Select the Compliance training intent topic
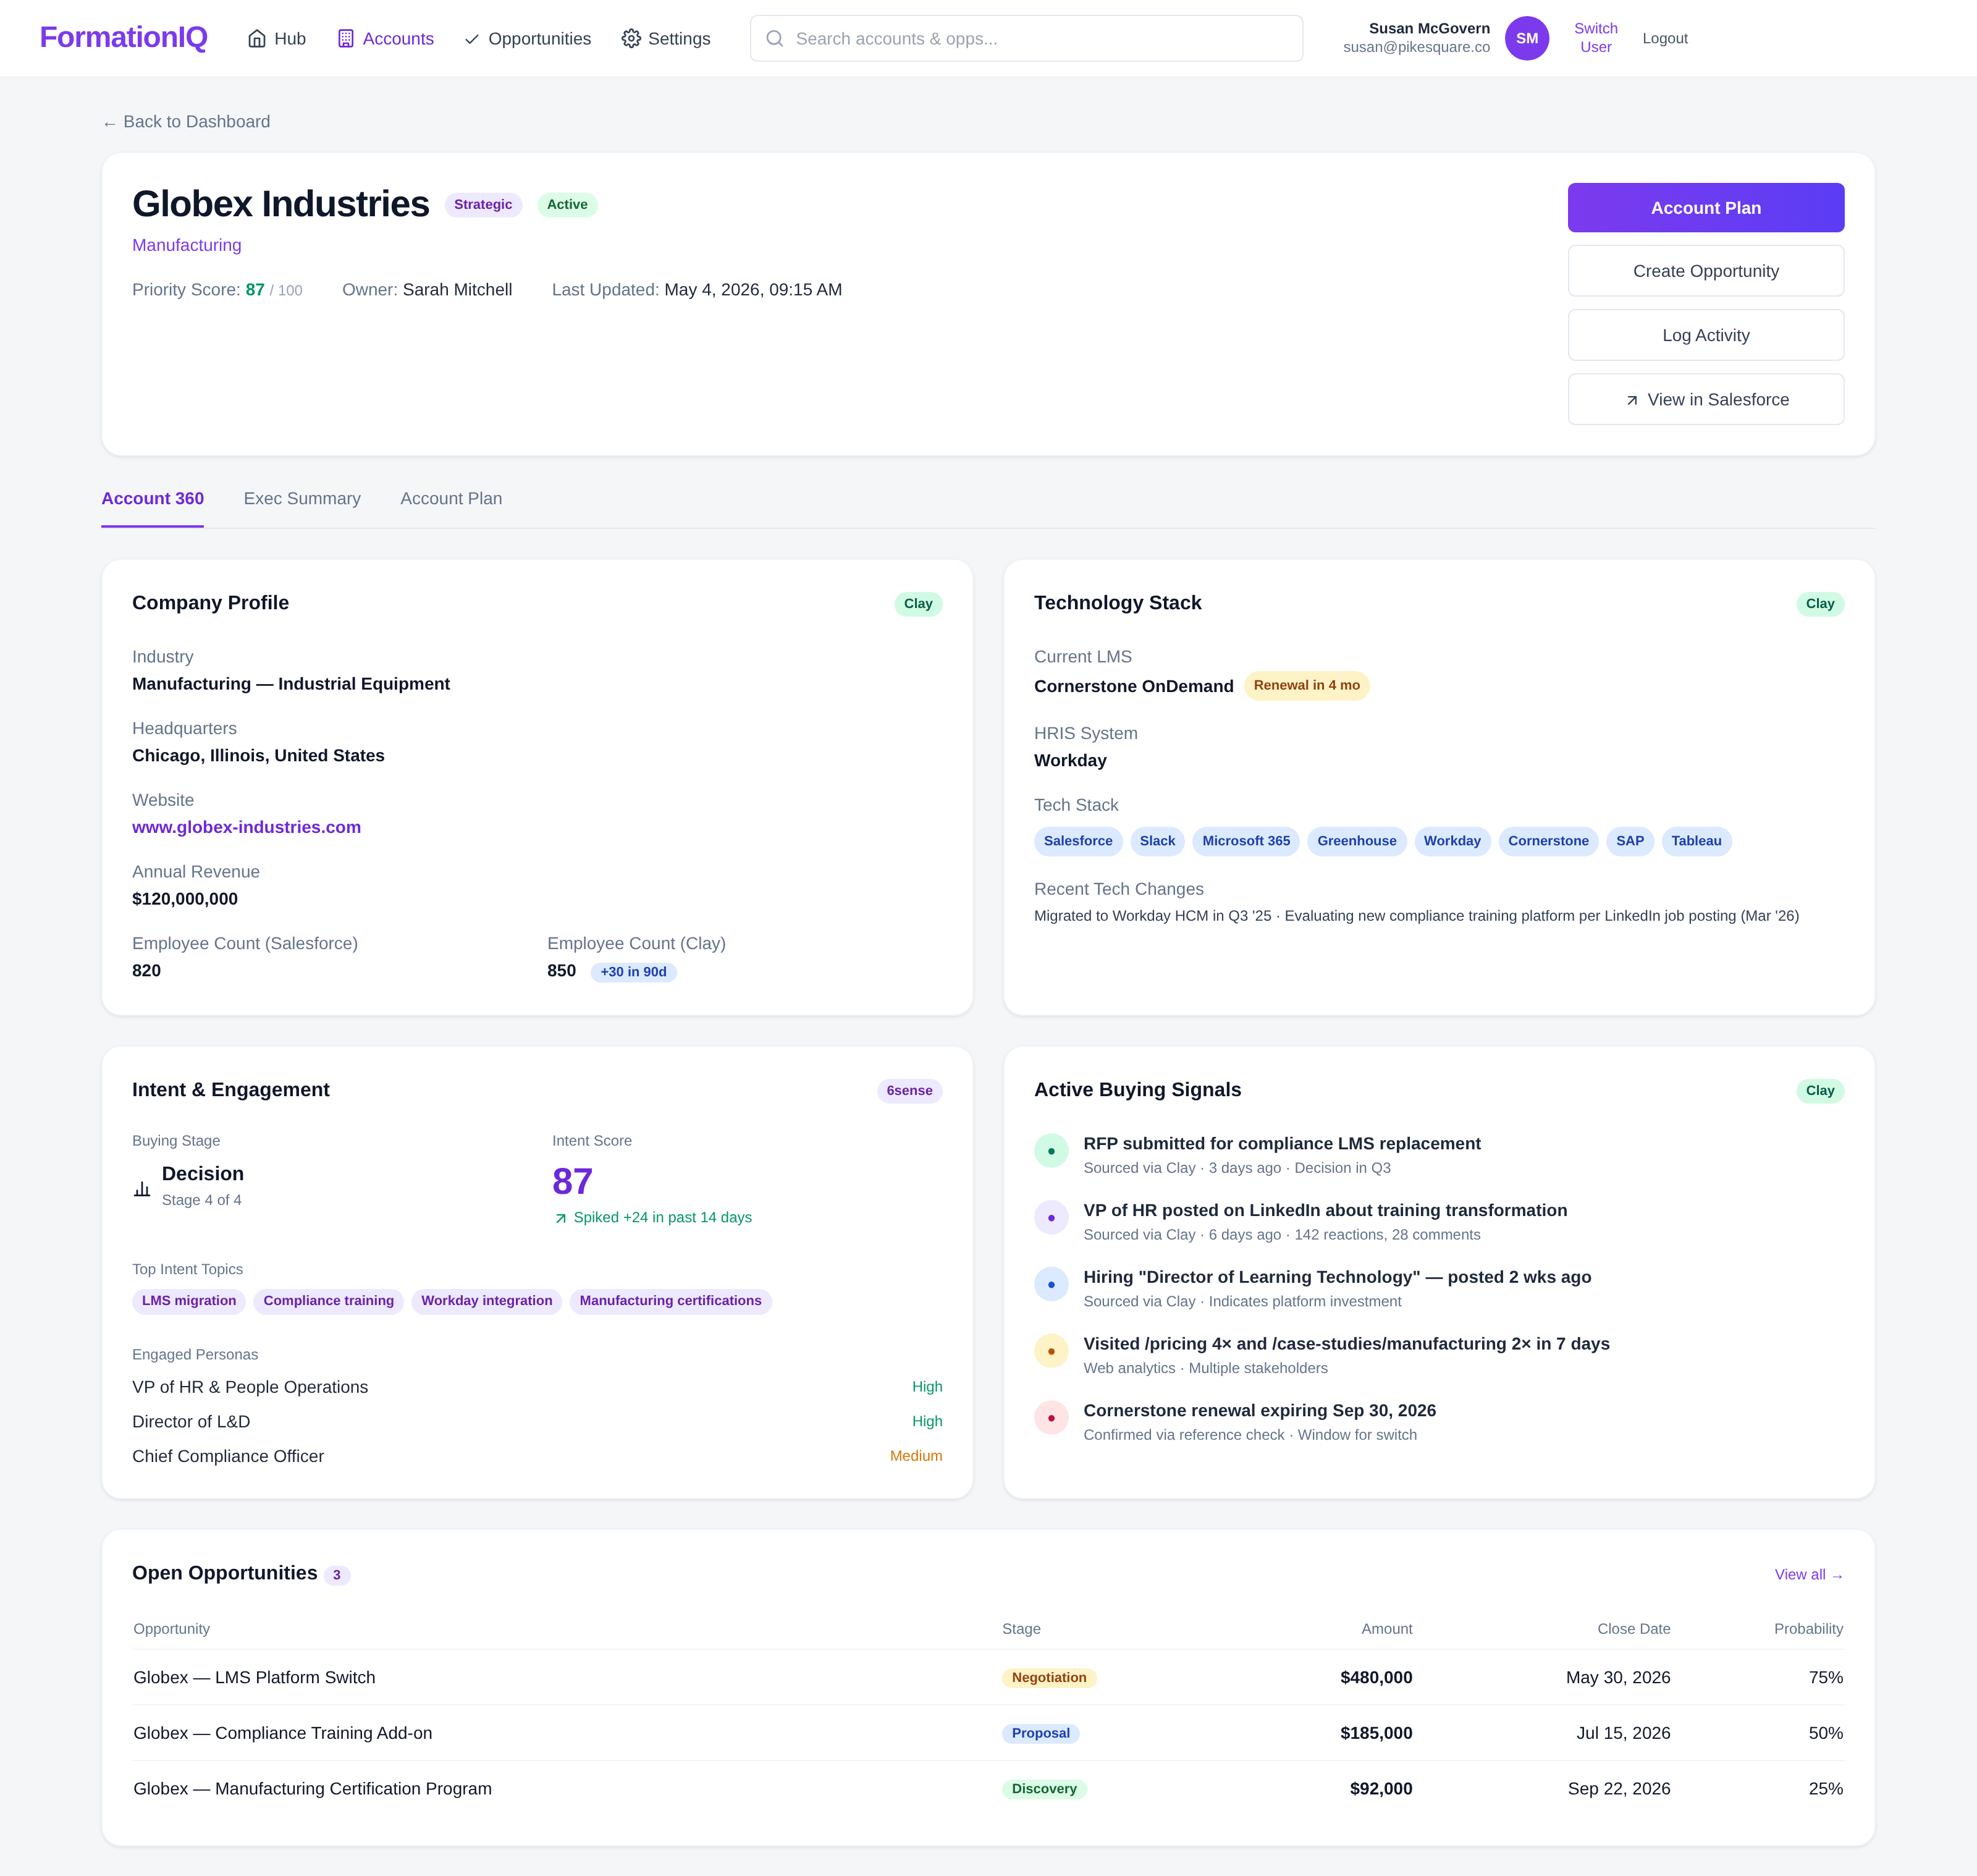 328,1301
